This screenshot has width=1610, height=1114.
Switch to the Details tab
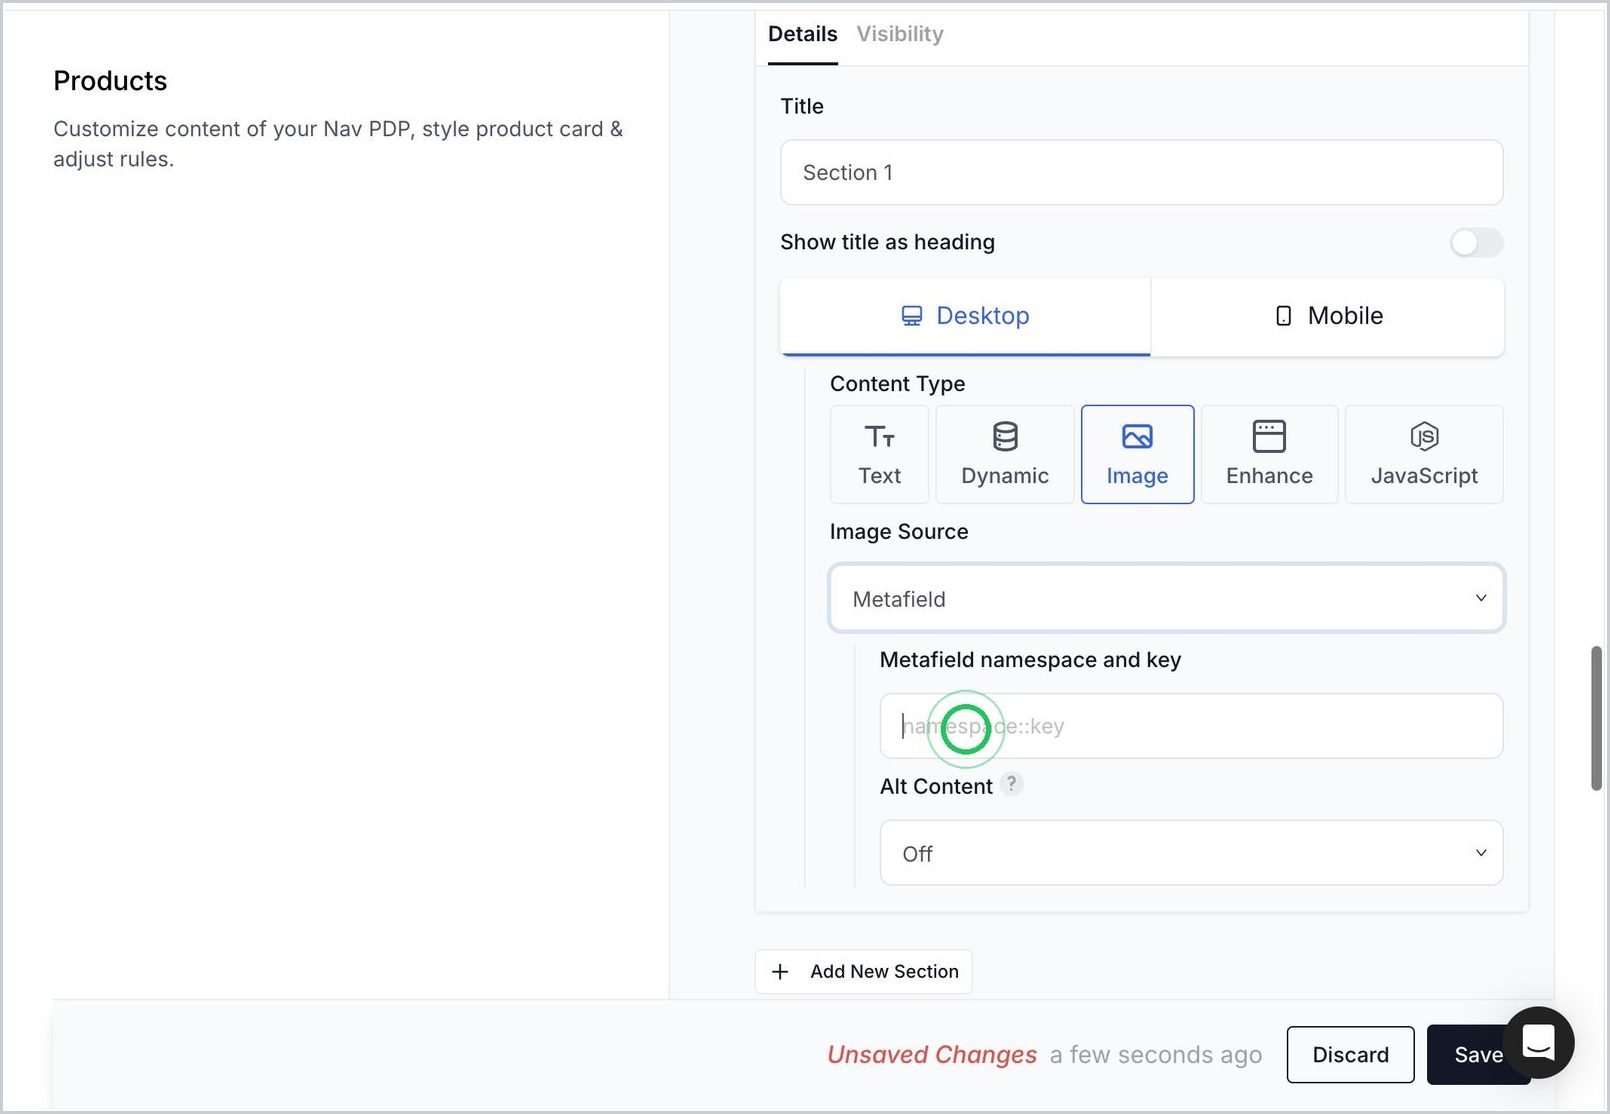(x=802, y=34)
